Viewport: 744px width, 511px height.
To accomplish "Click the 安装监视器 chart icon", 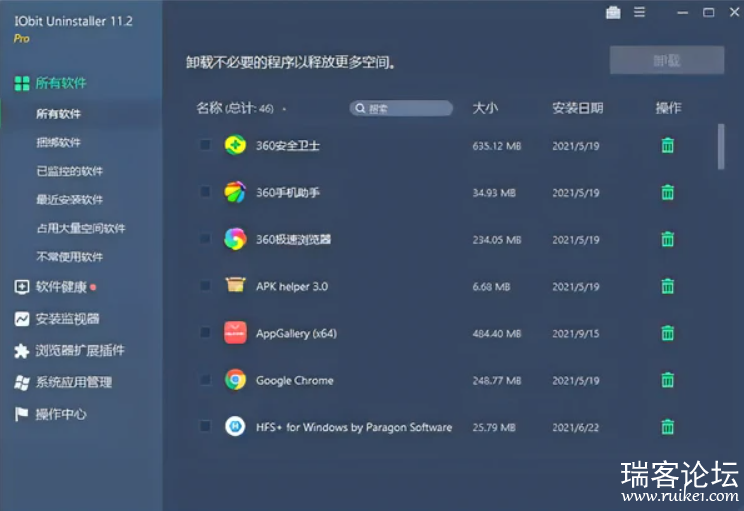I will [x=22, y=319].
